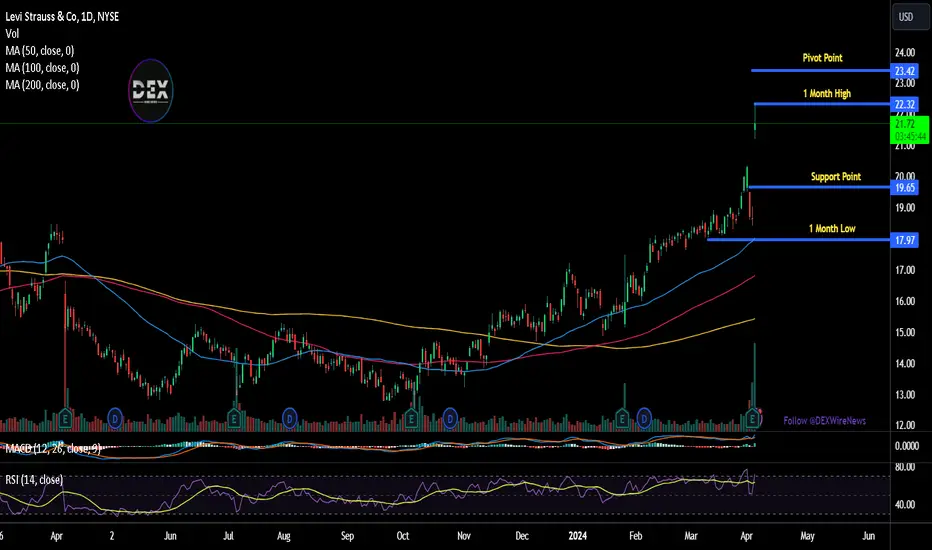Click the 80.00 RSI axis label
The height and width of the screenshot is (550, 932).
905,467
